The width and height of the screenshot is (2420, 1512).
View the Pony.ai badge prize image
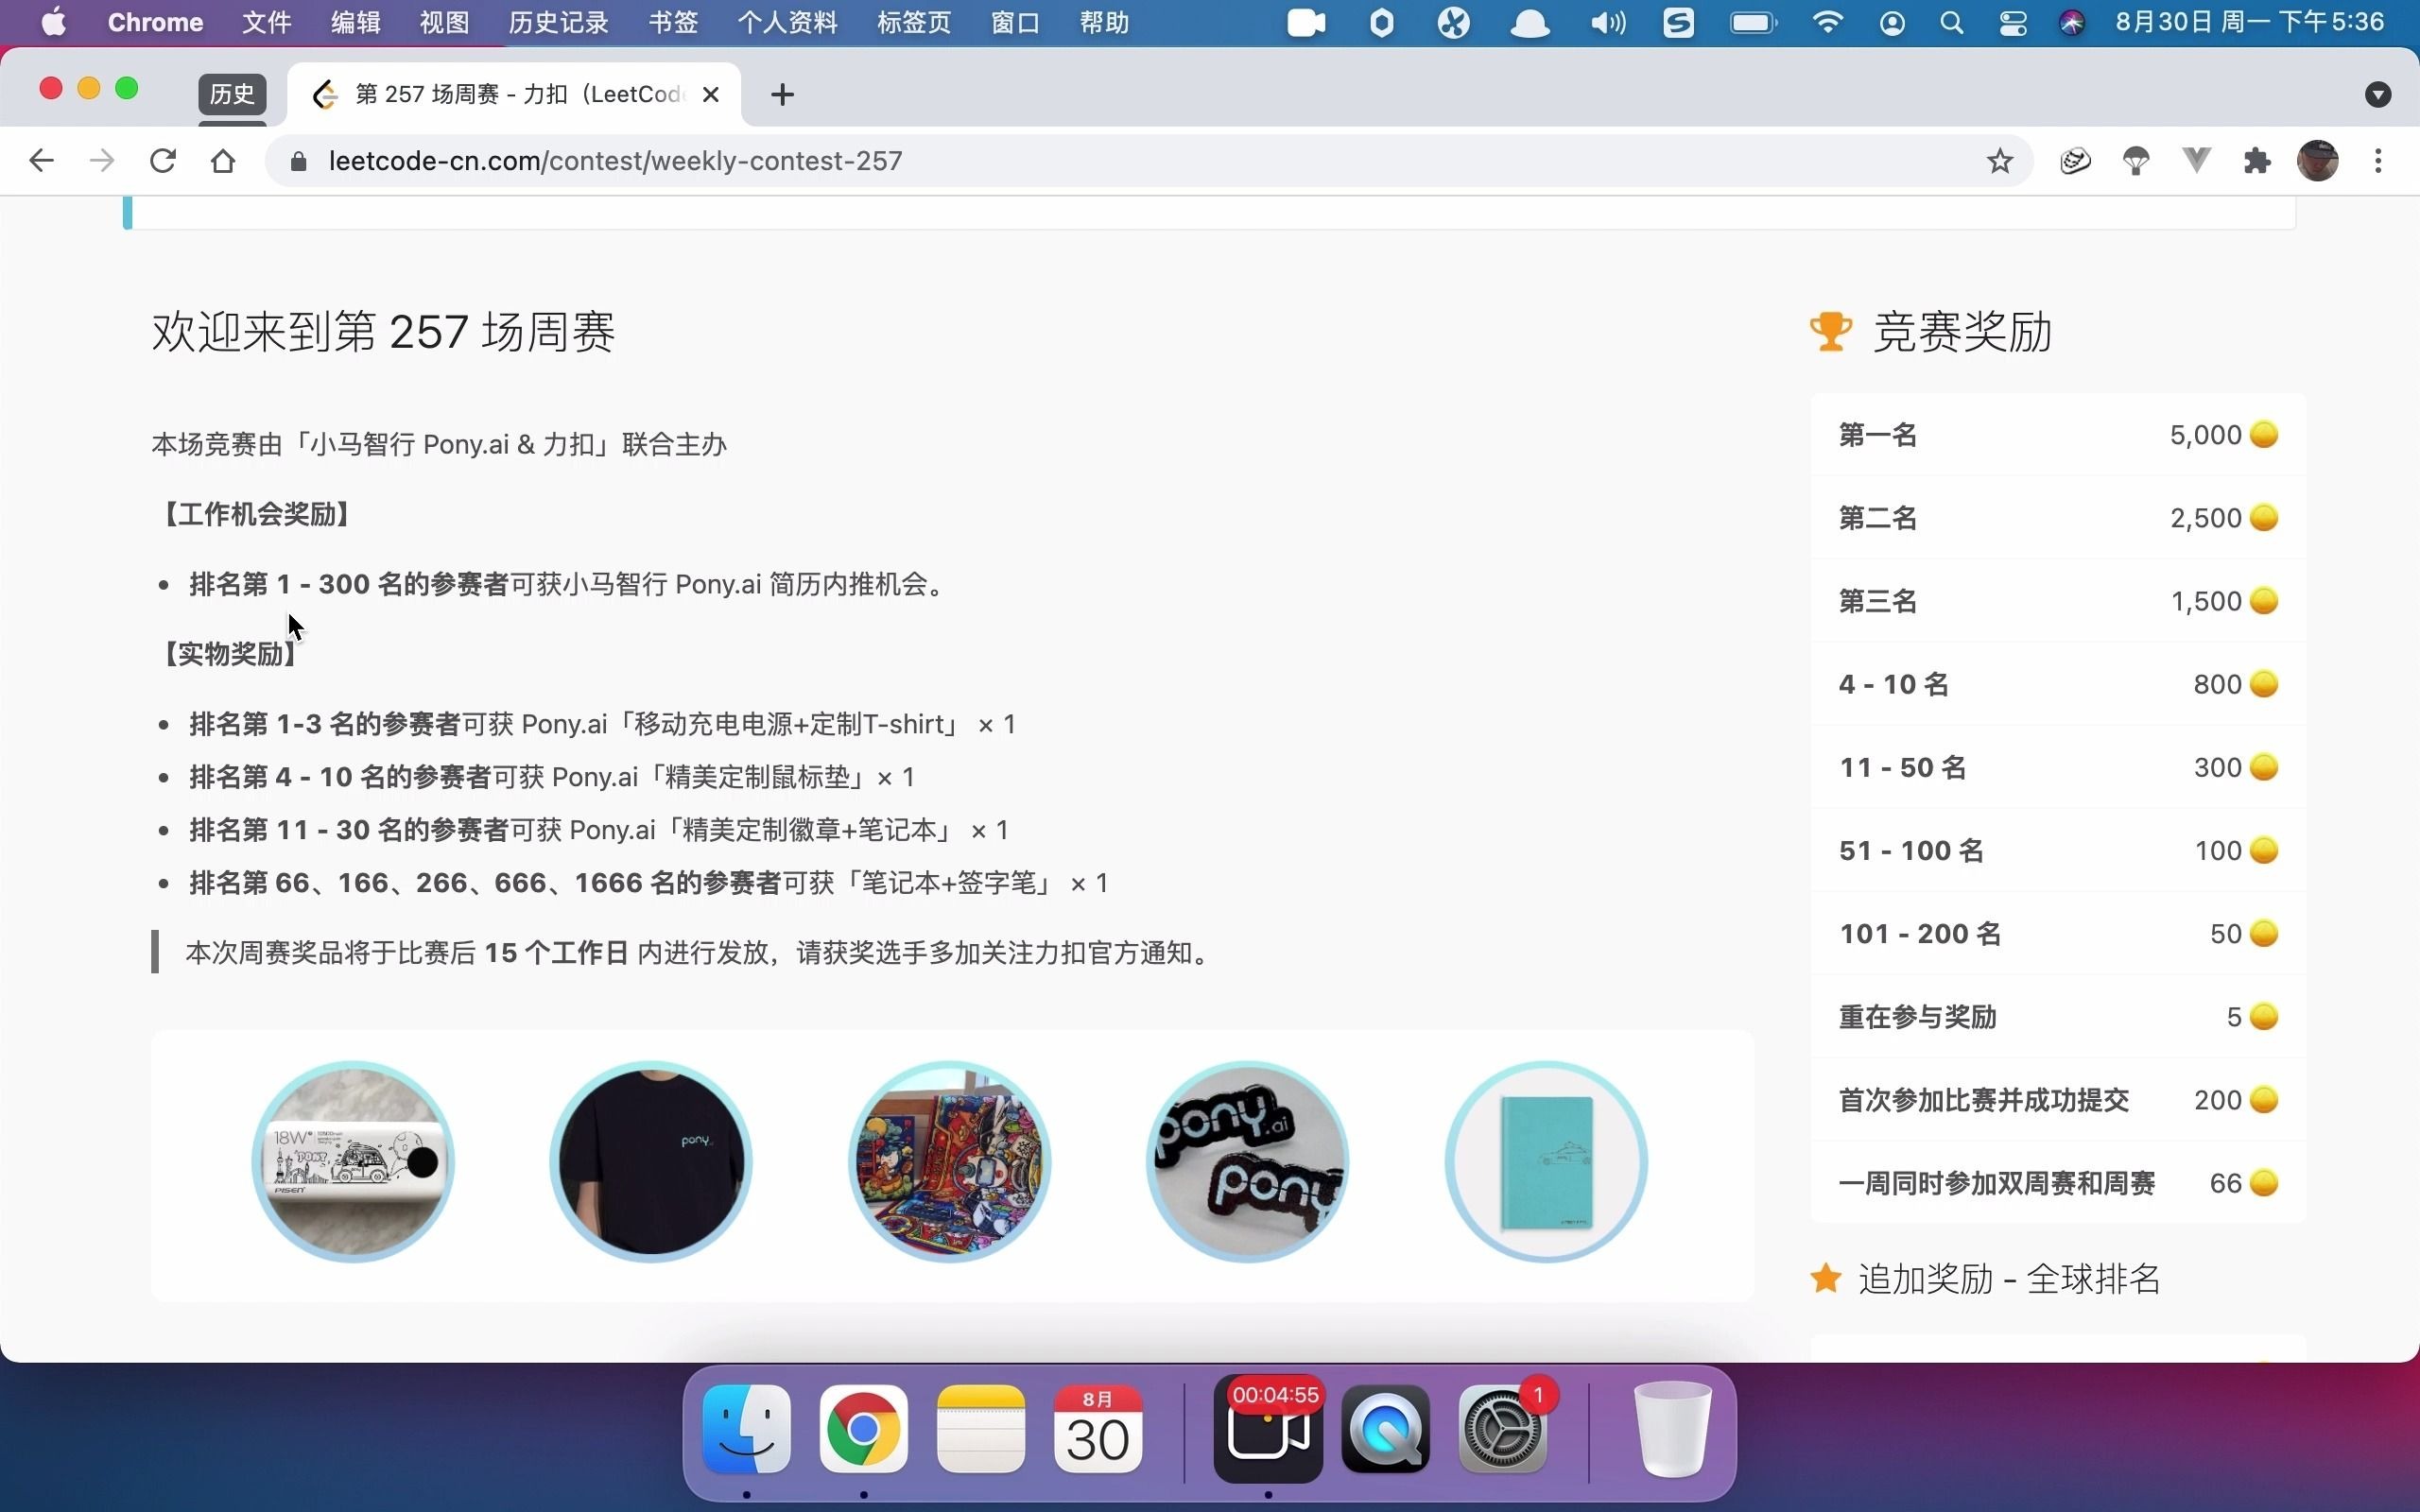pyautogui.click(x=1247, y=1161)
